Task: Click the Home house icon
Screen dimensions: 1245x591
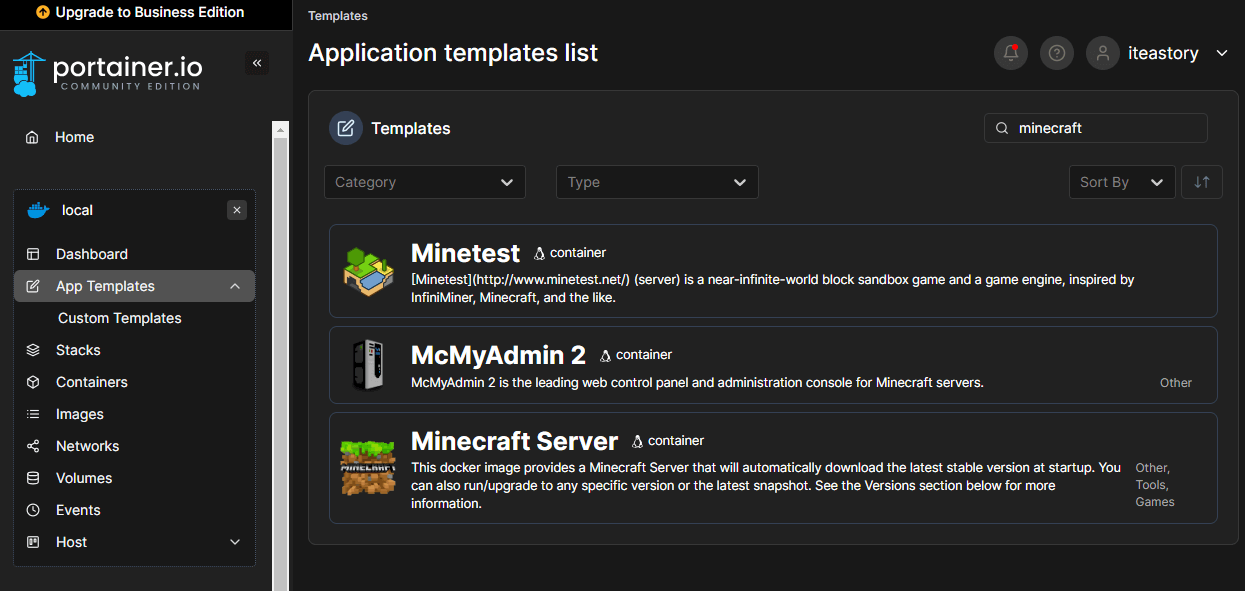Action: click(x=33, y=137)
